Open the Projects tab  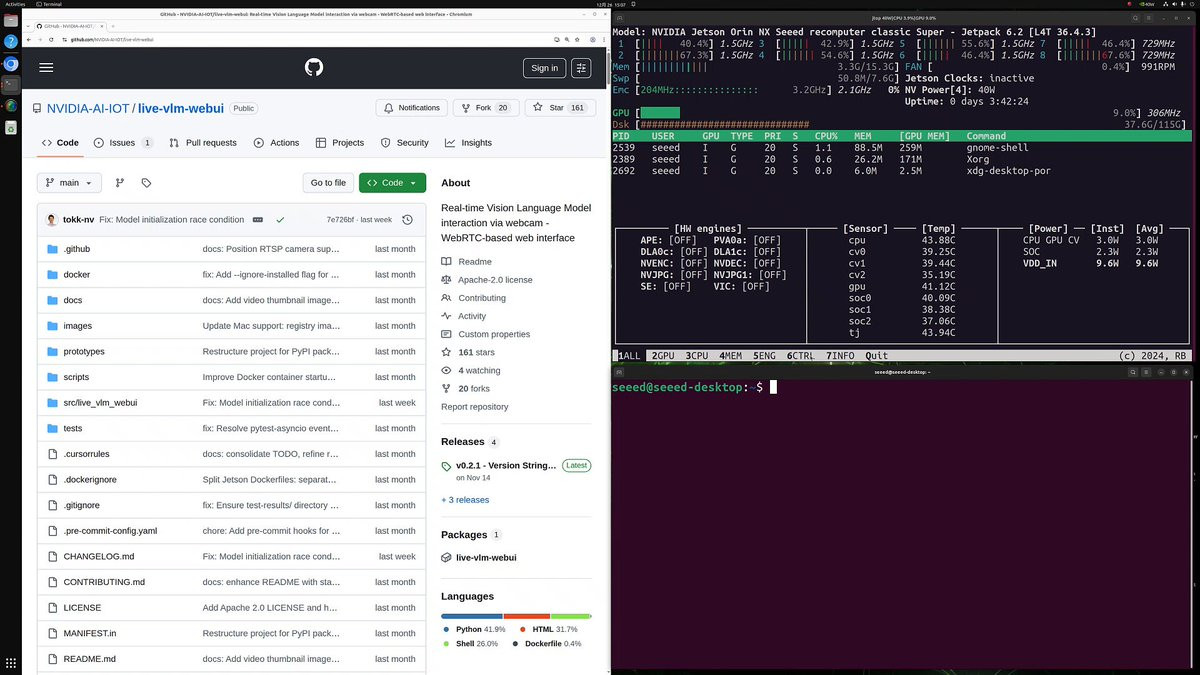pos(340,143)
